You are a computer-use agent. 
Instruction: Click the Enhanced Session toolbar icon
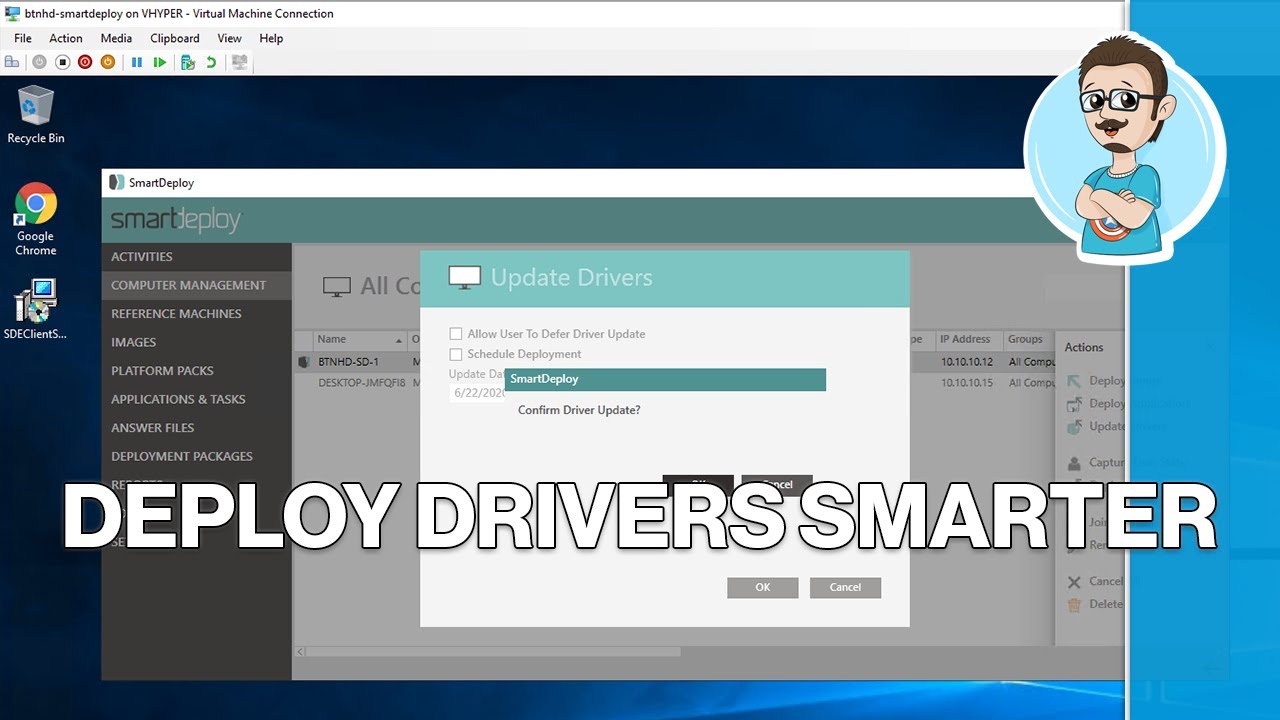(239, 62)
